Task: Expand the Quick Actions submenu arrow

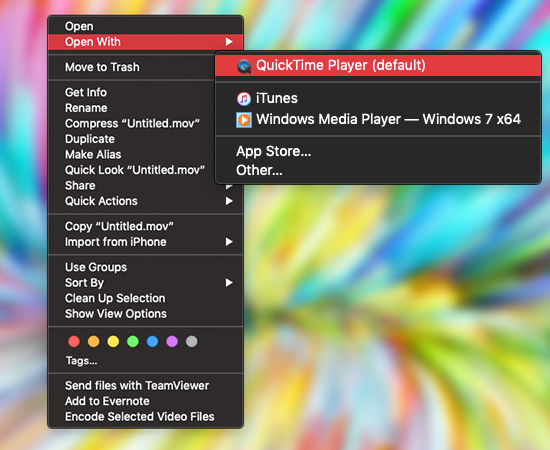Action: point(229,201)
